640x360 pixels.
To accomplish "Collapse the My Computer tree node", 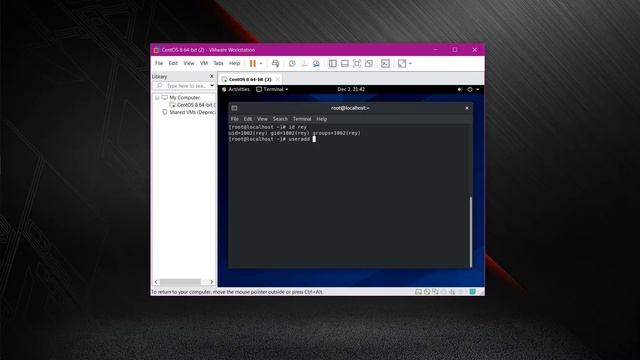I will point(157,98).
